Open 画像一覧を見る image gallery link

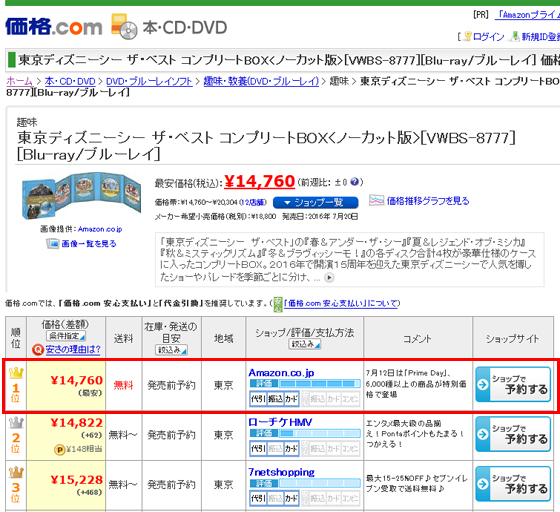[89, 244]
